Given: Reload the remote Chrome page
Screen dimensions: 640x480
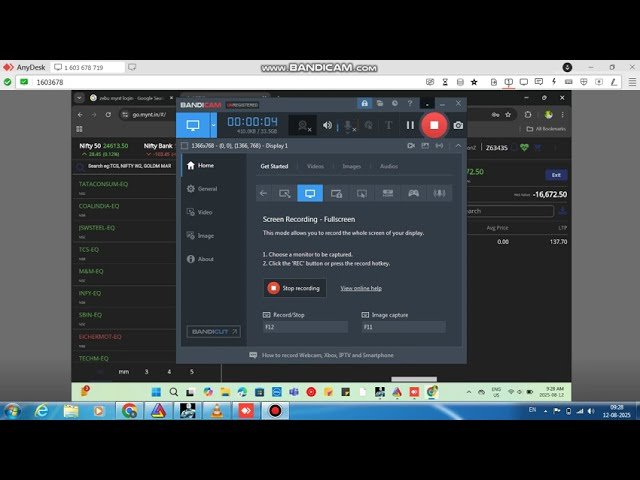Looking at the screenshot, I should click(x=108, y=115).
